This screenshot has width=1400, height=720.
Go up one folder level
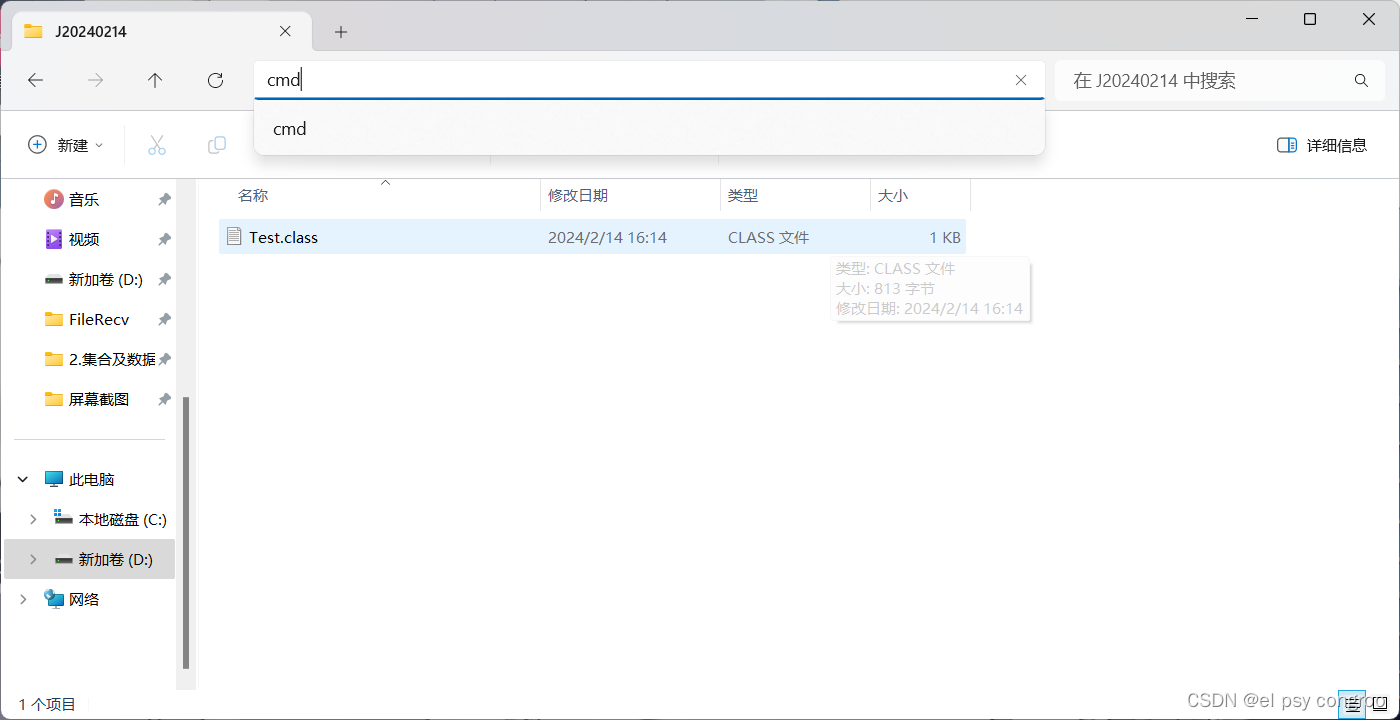point(155,81)
